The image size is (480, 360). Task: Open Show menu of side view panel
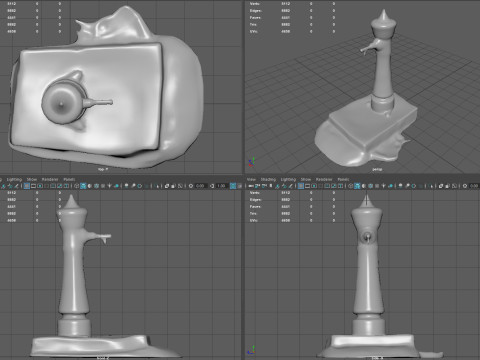coord(32,179)
